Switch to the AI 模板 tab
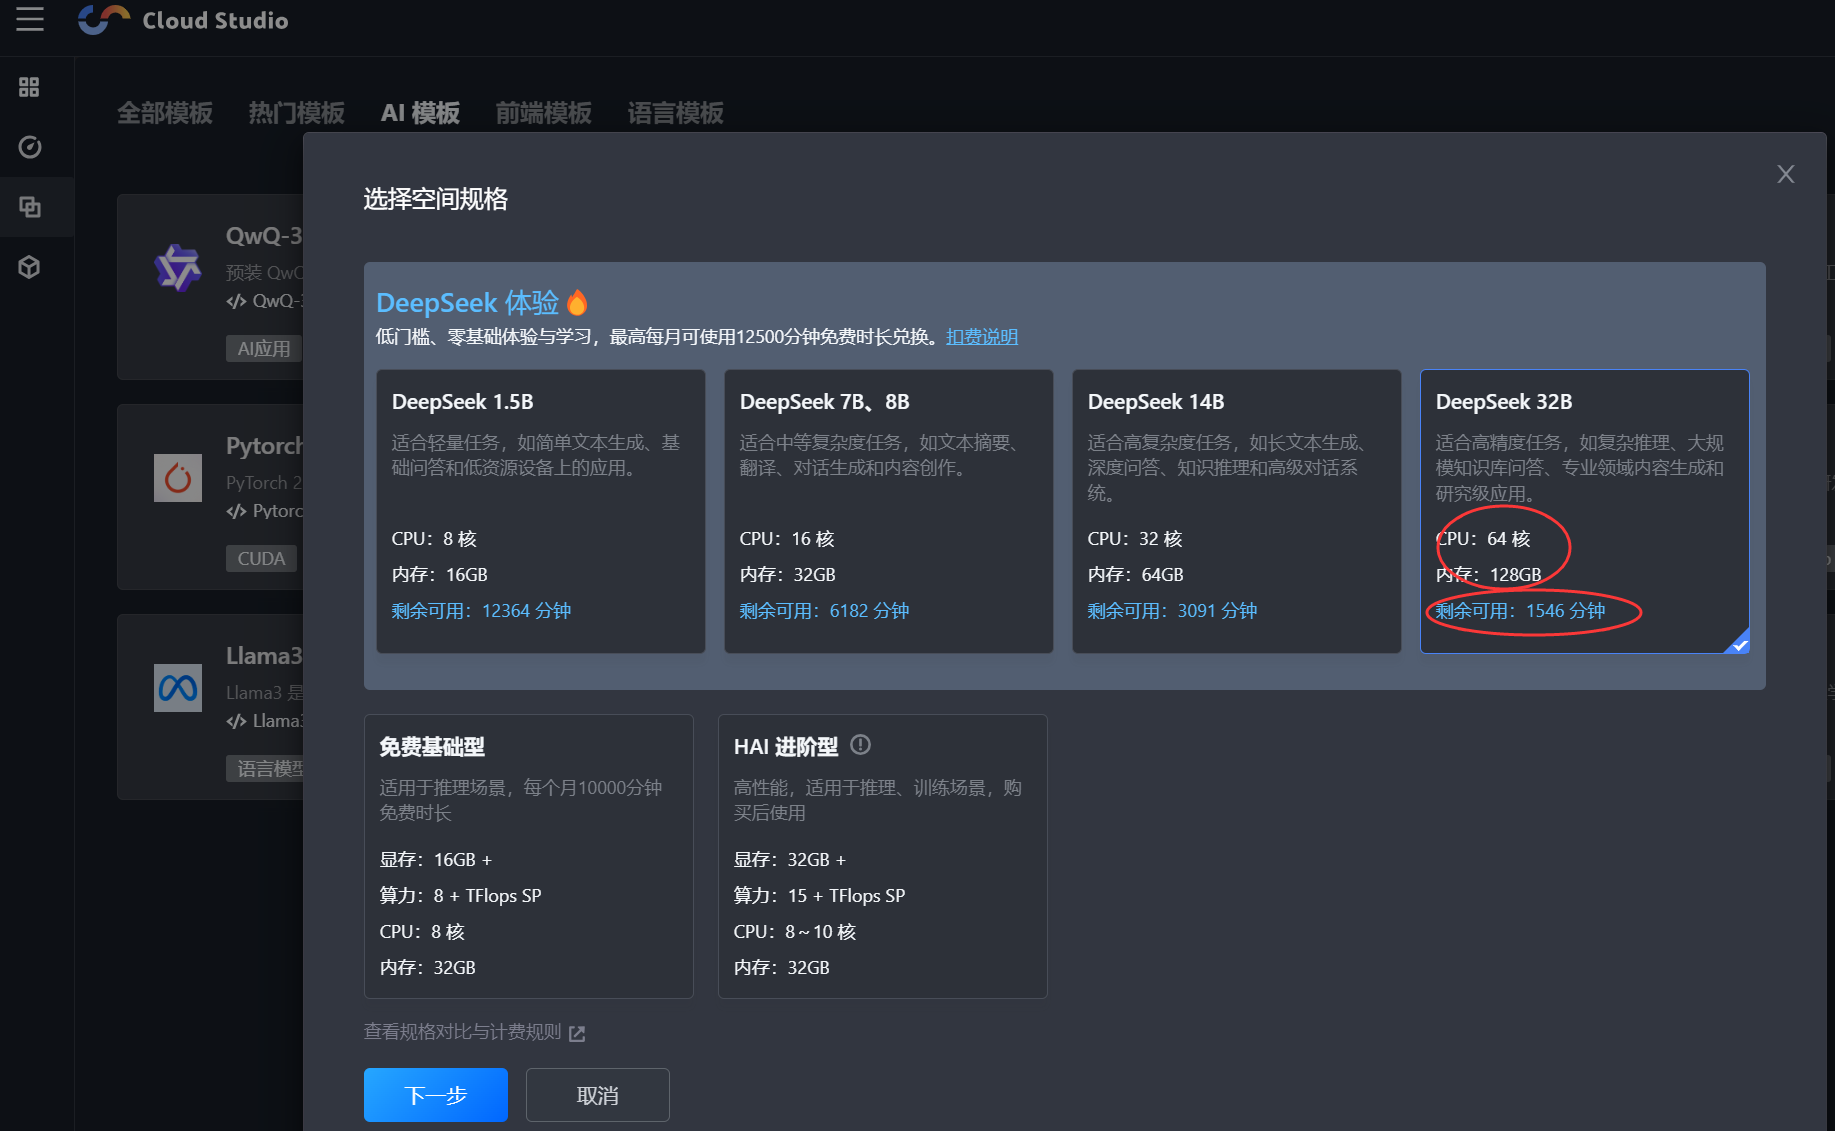1835x1131 pixels. tap(420, 113)
